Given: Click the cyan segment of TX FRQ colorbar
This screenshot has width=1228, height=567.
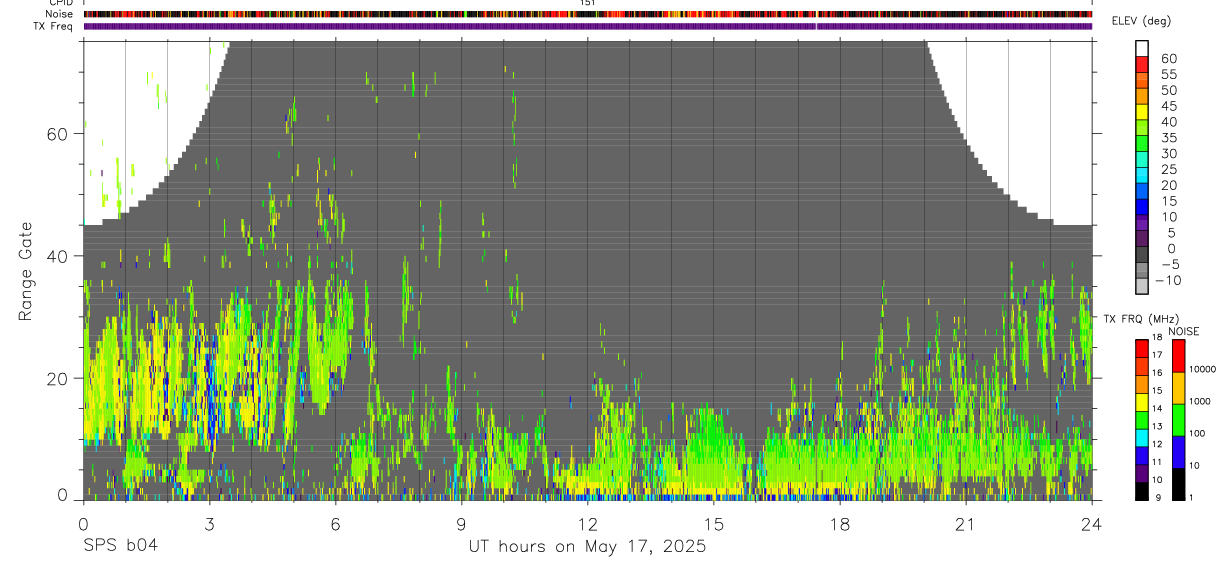Looking at the screenshot, I should point(1142,437).
